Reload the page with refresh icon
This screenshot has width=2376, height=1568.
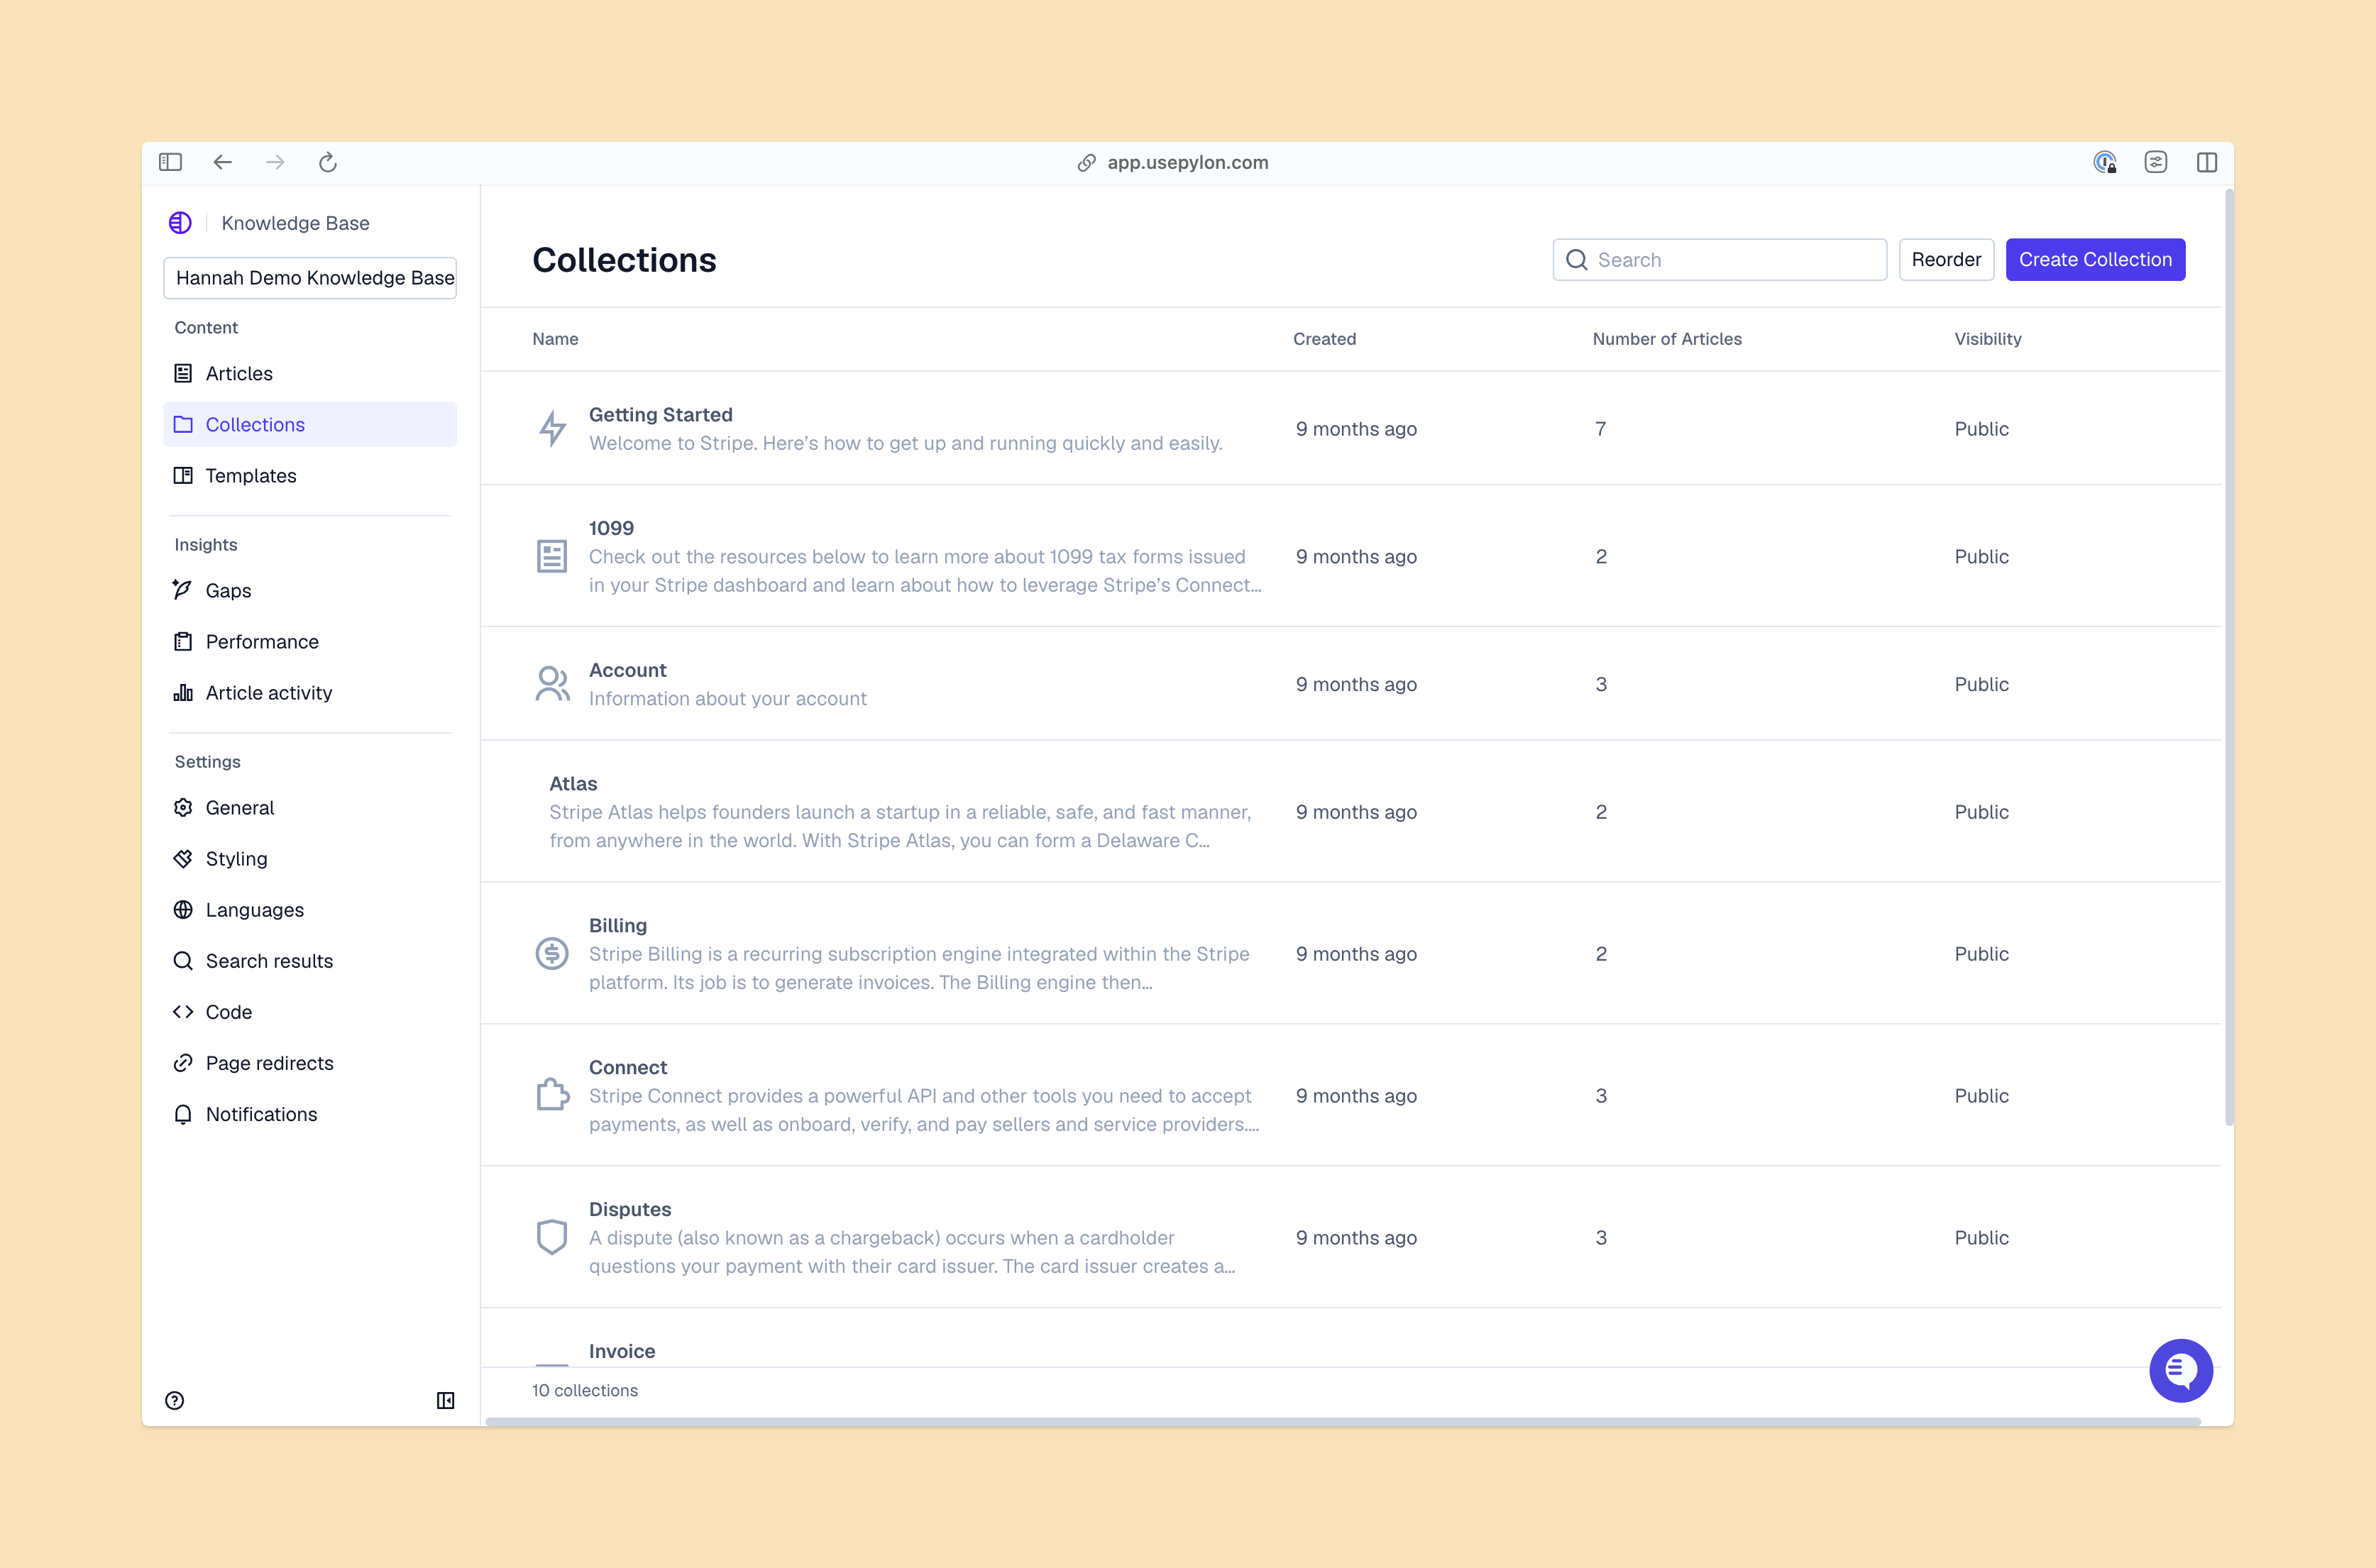tap(328, 162)
